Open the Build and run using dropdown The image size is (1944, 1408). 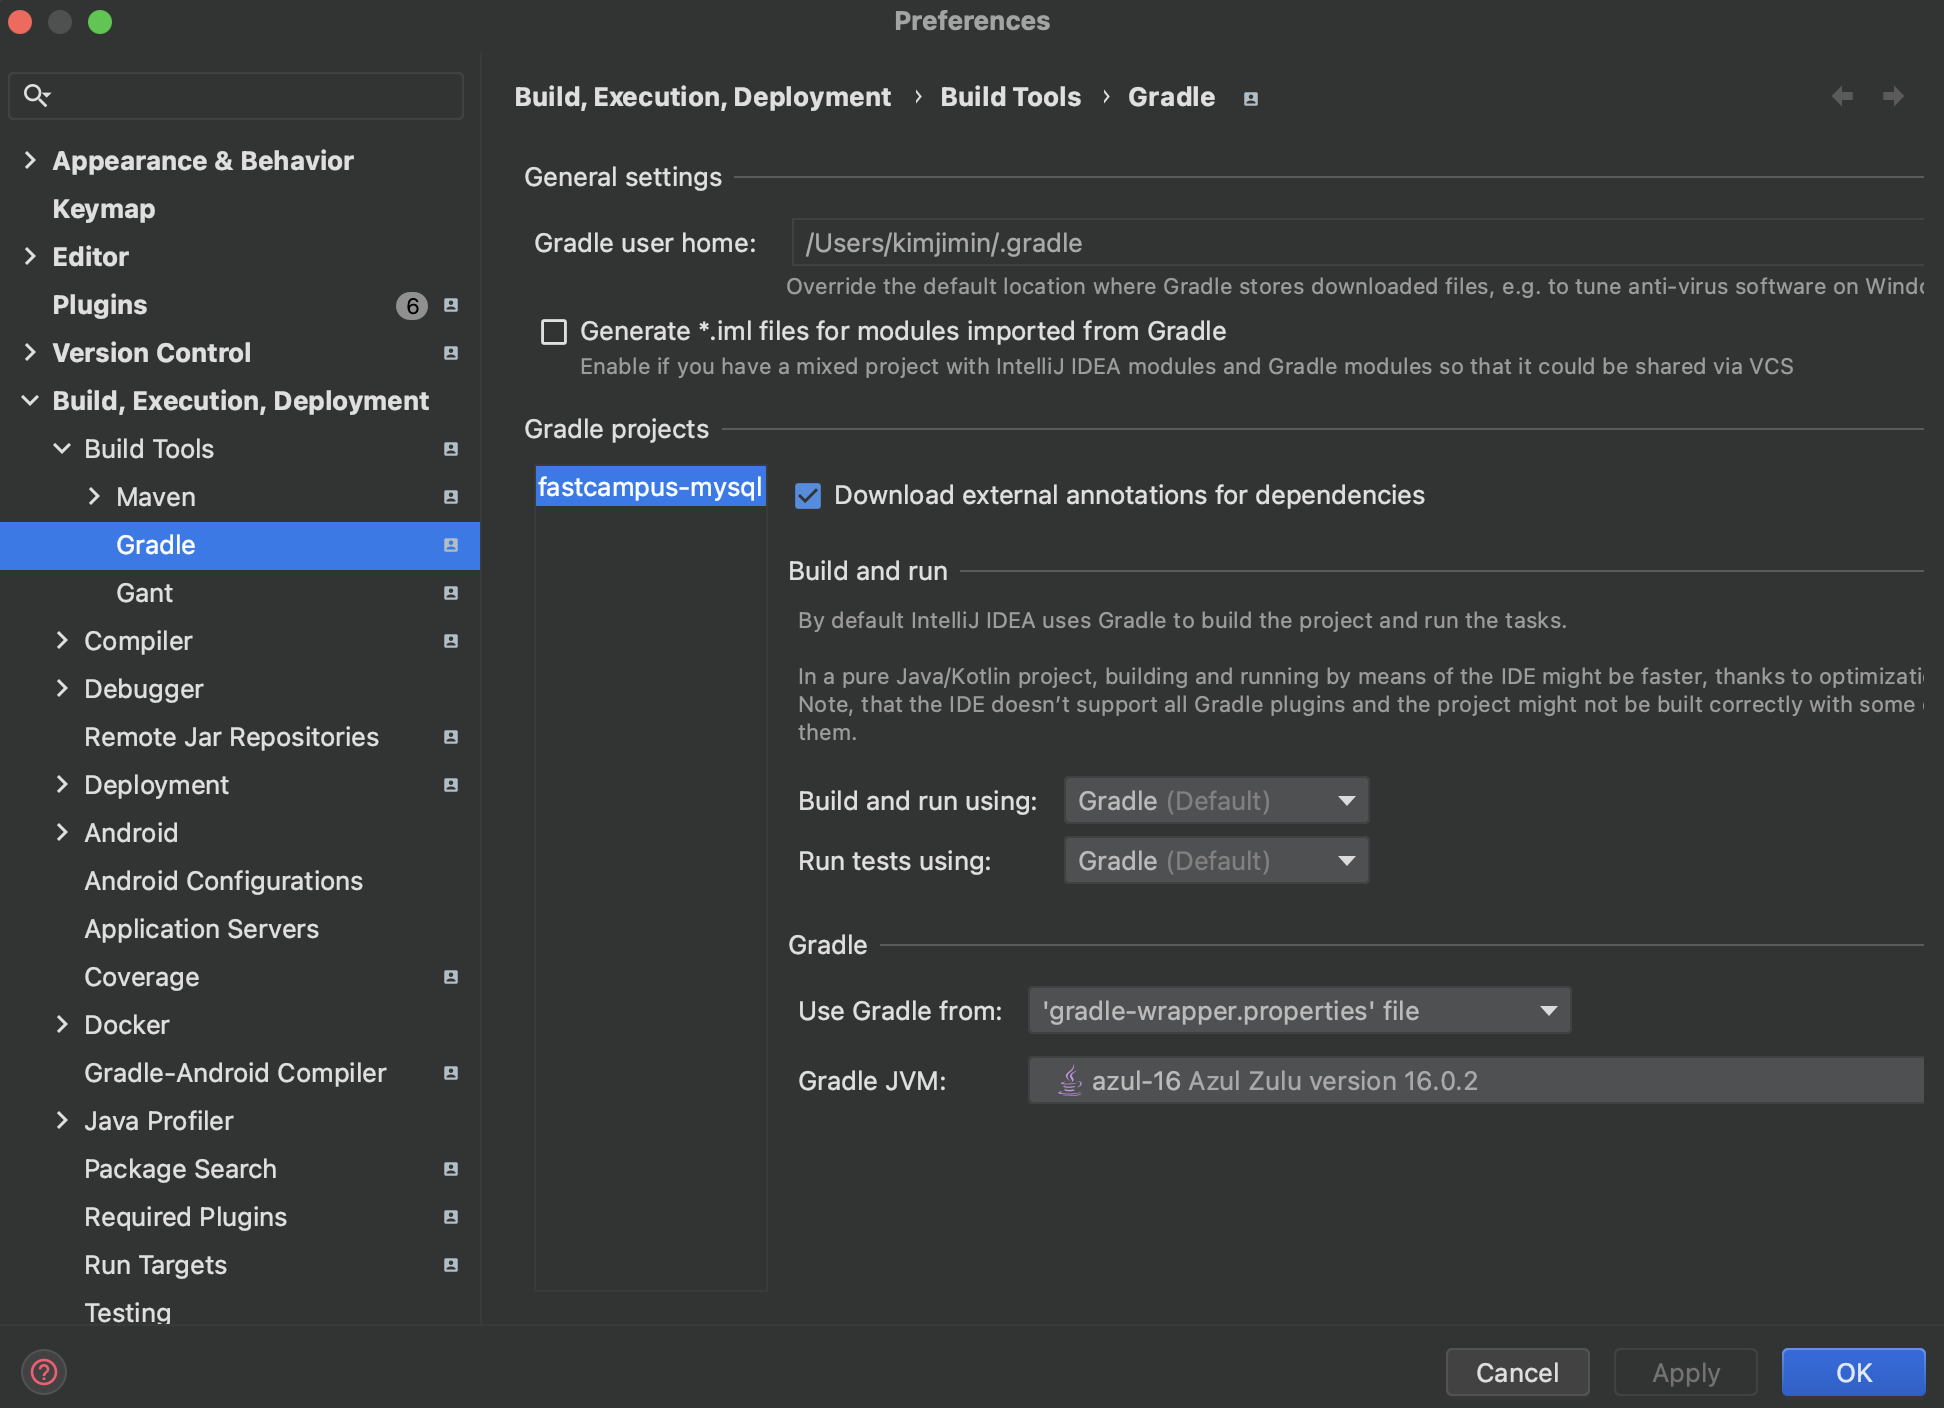coord(1216,800)
